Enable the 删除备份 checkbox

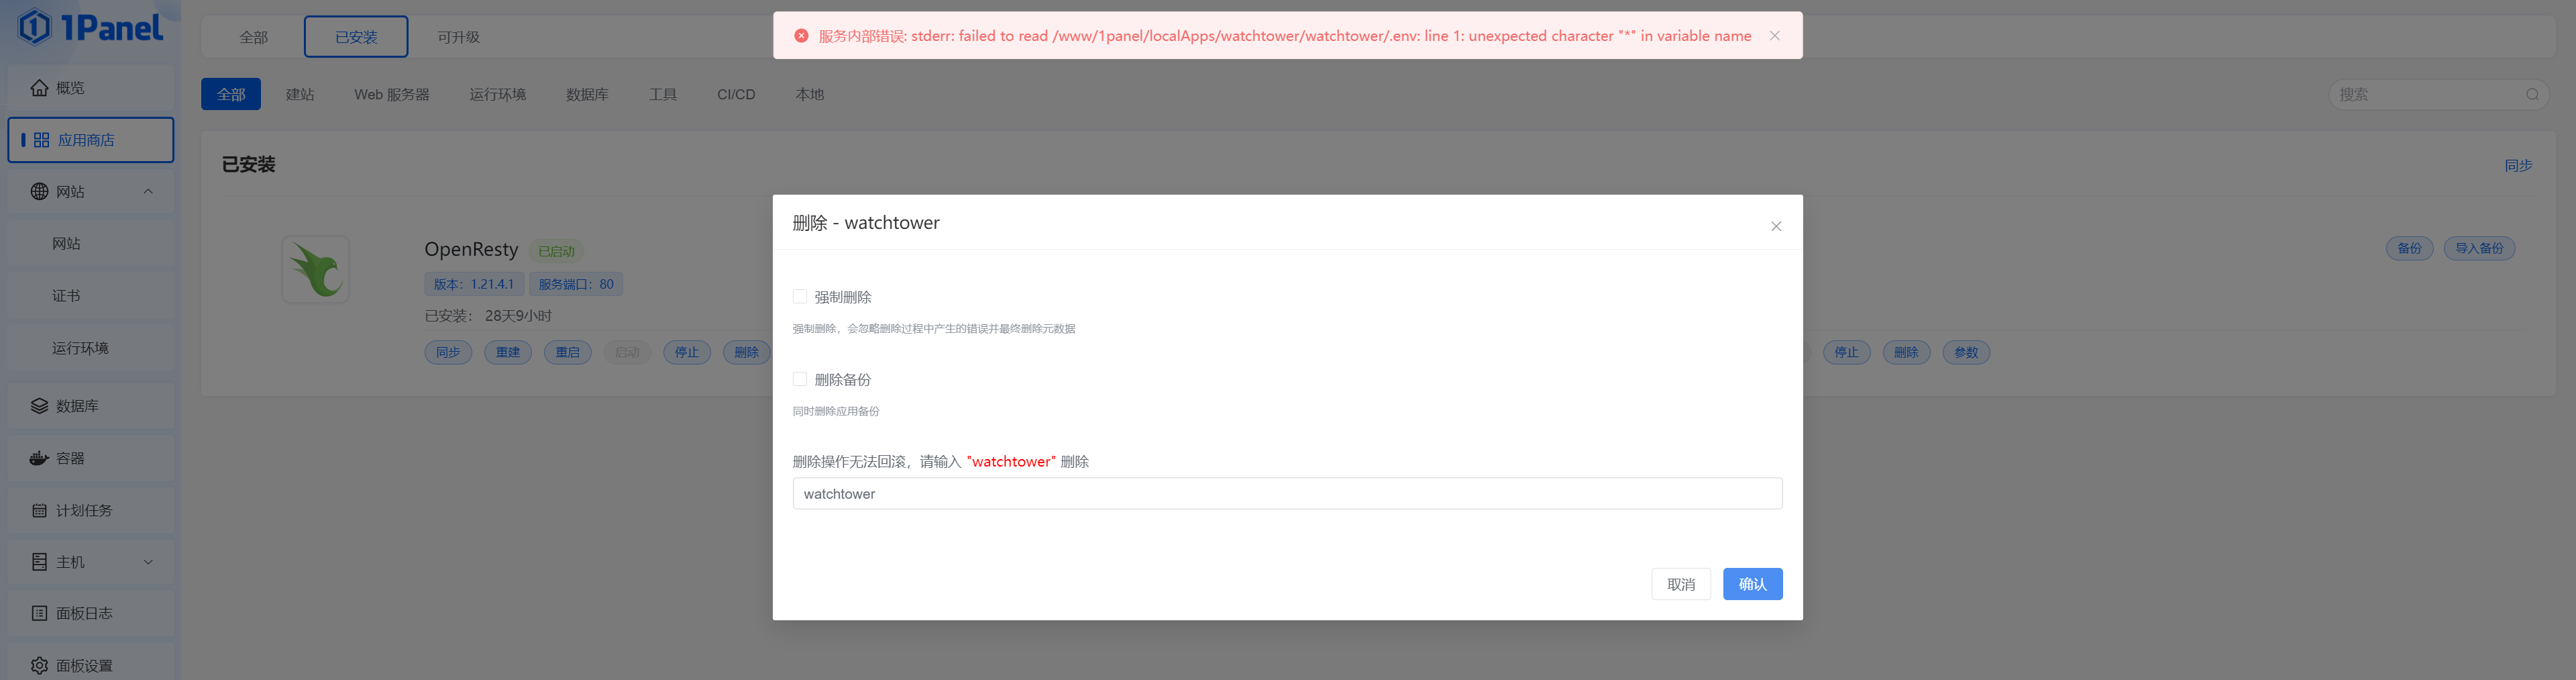click(799, 379)
